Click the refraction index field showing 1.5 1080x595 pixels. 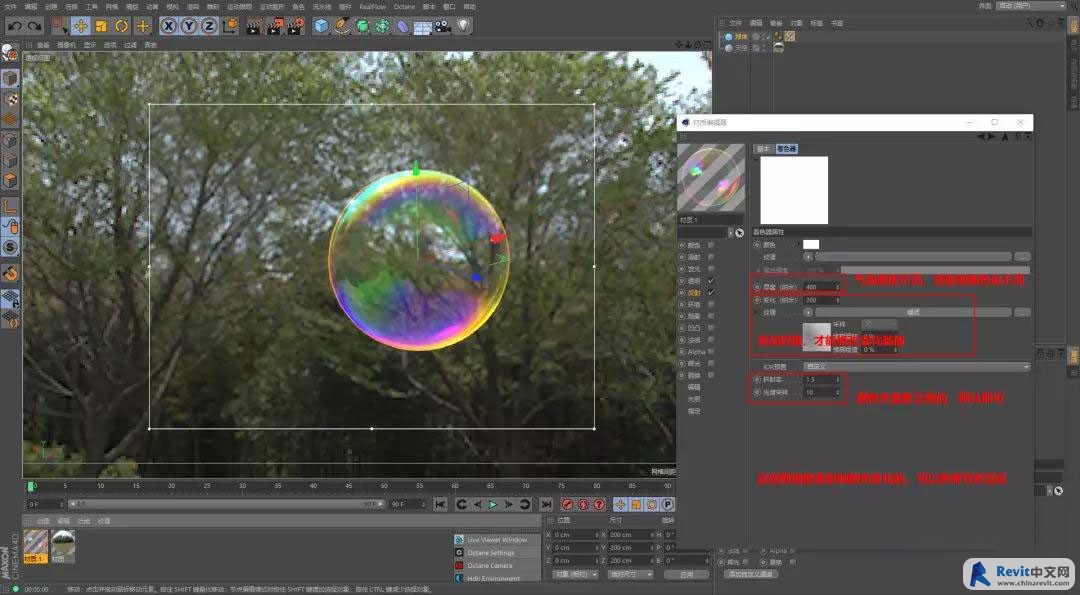tap(821, 379)
